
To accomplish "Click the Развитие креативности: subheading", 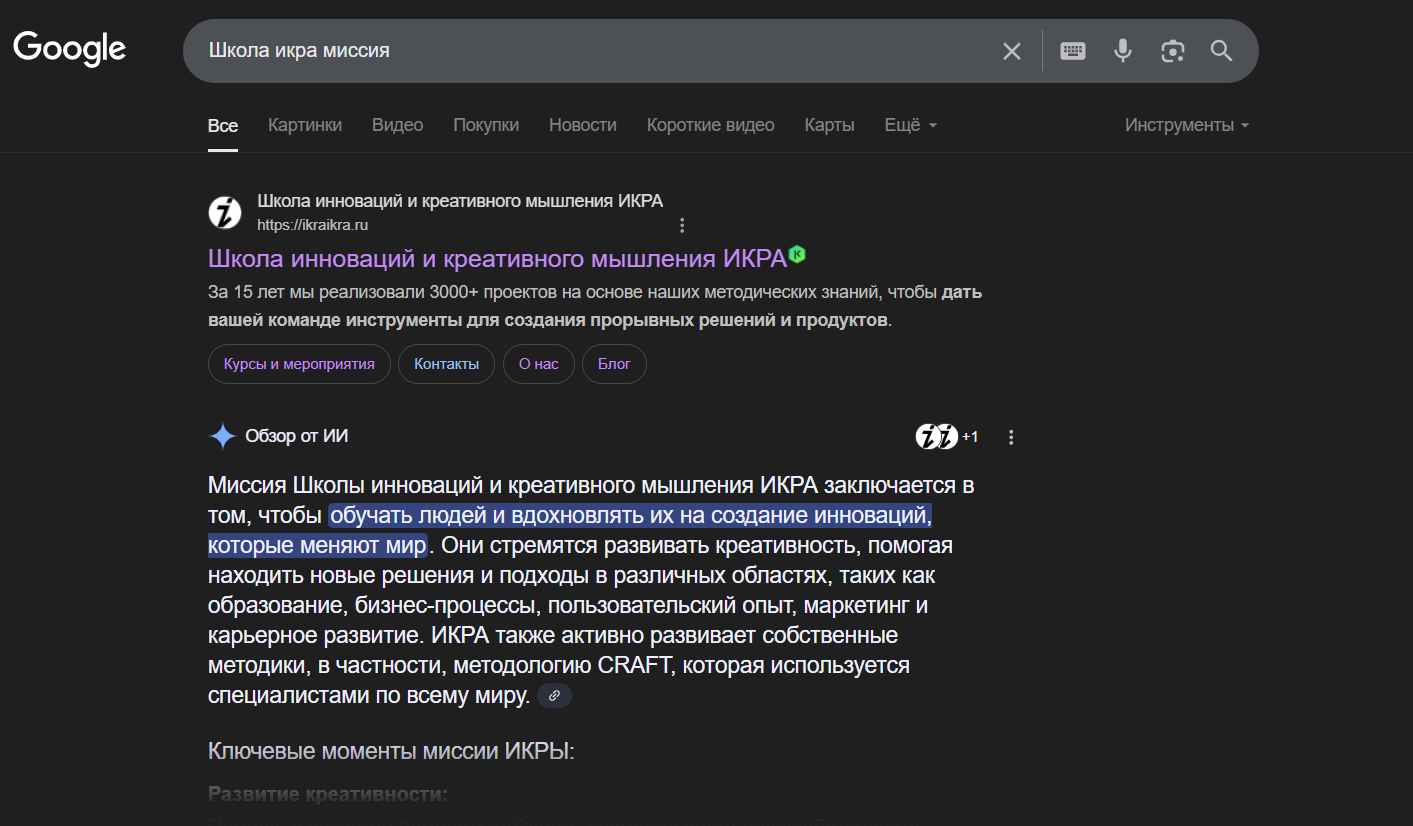I will [328, 794].
